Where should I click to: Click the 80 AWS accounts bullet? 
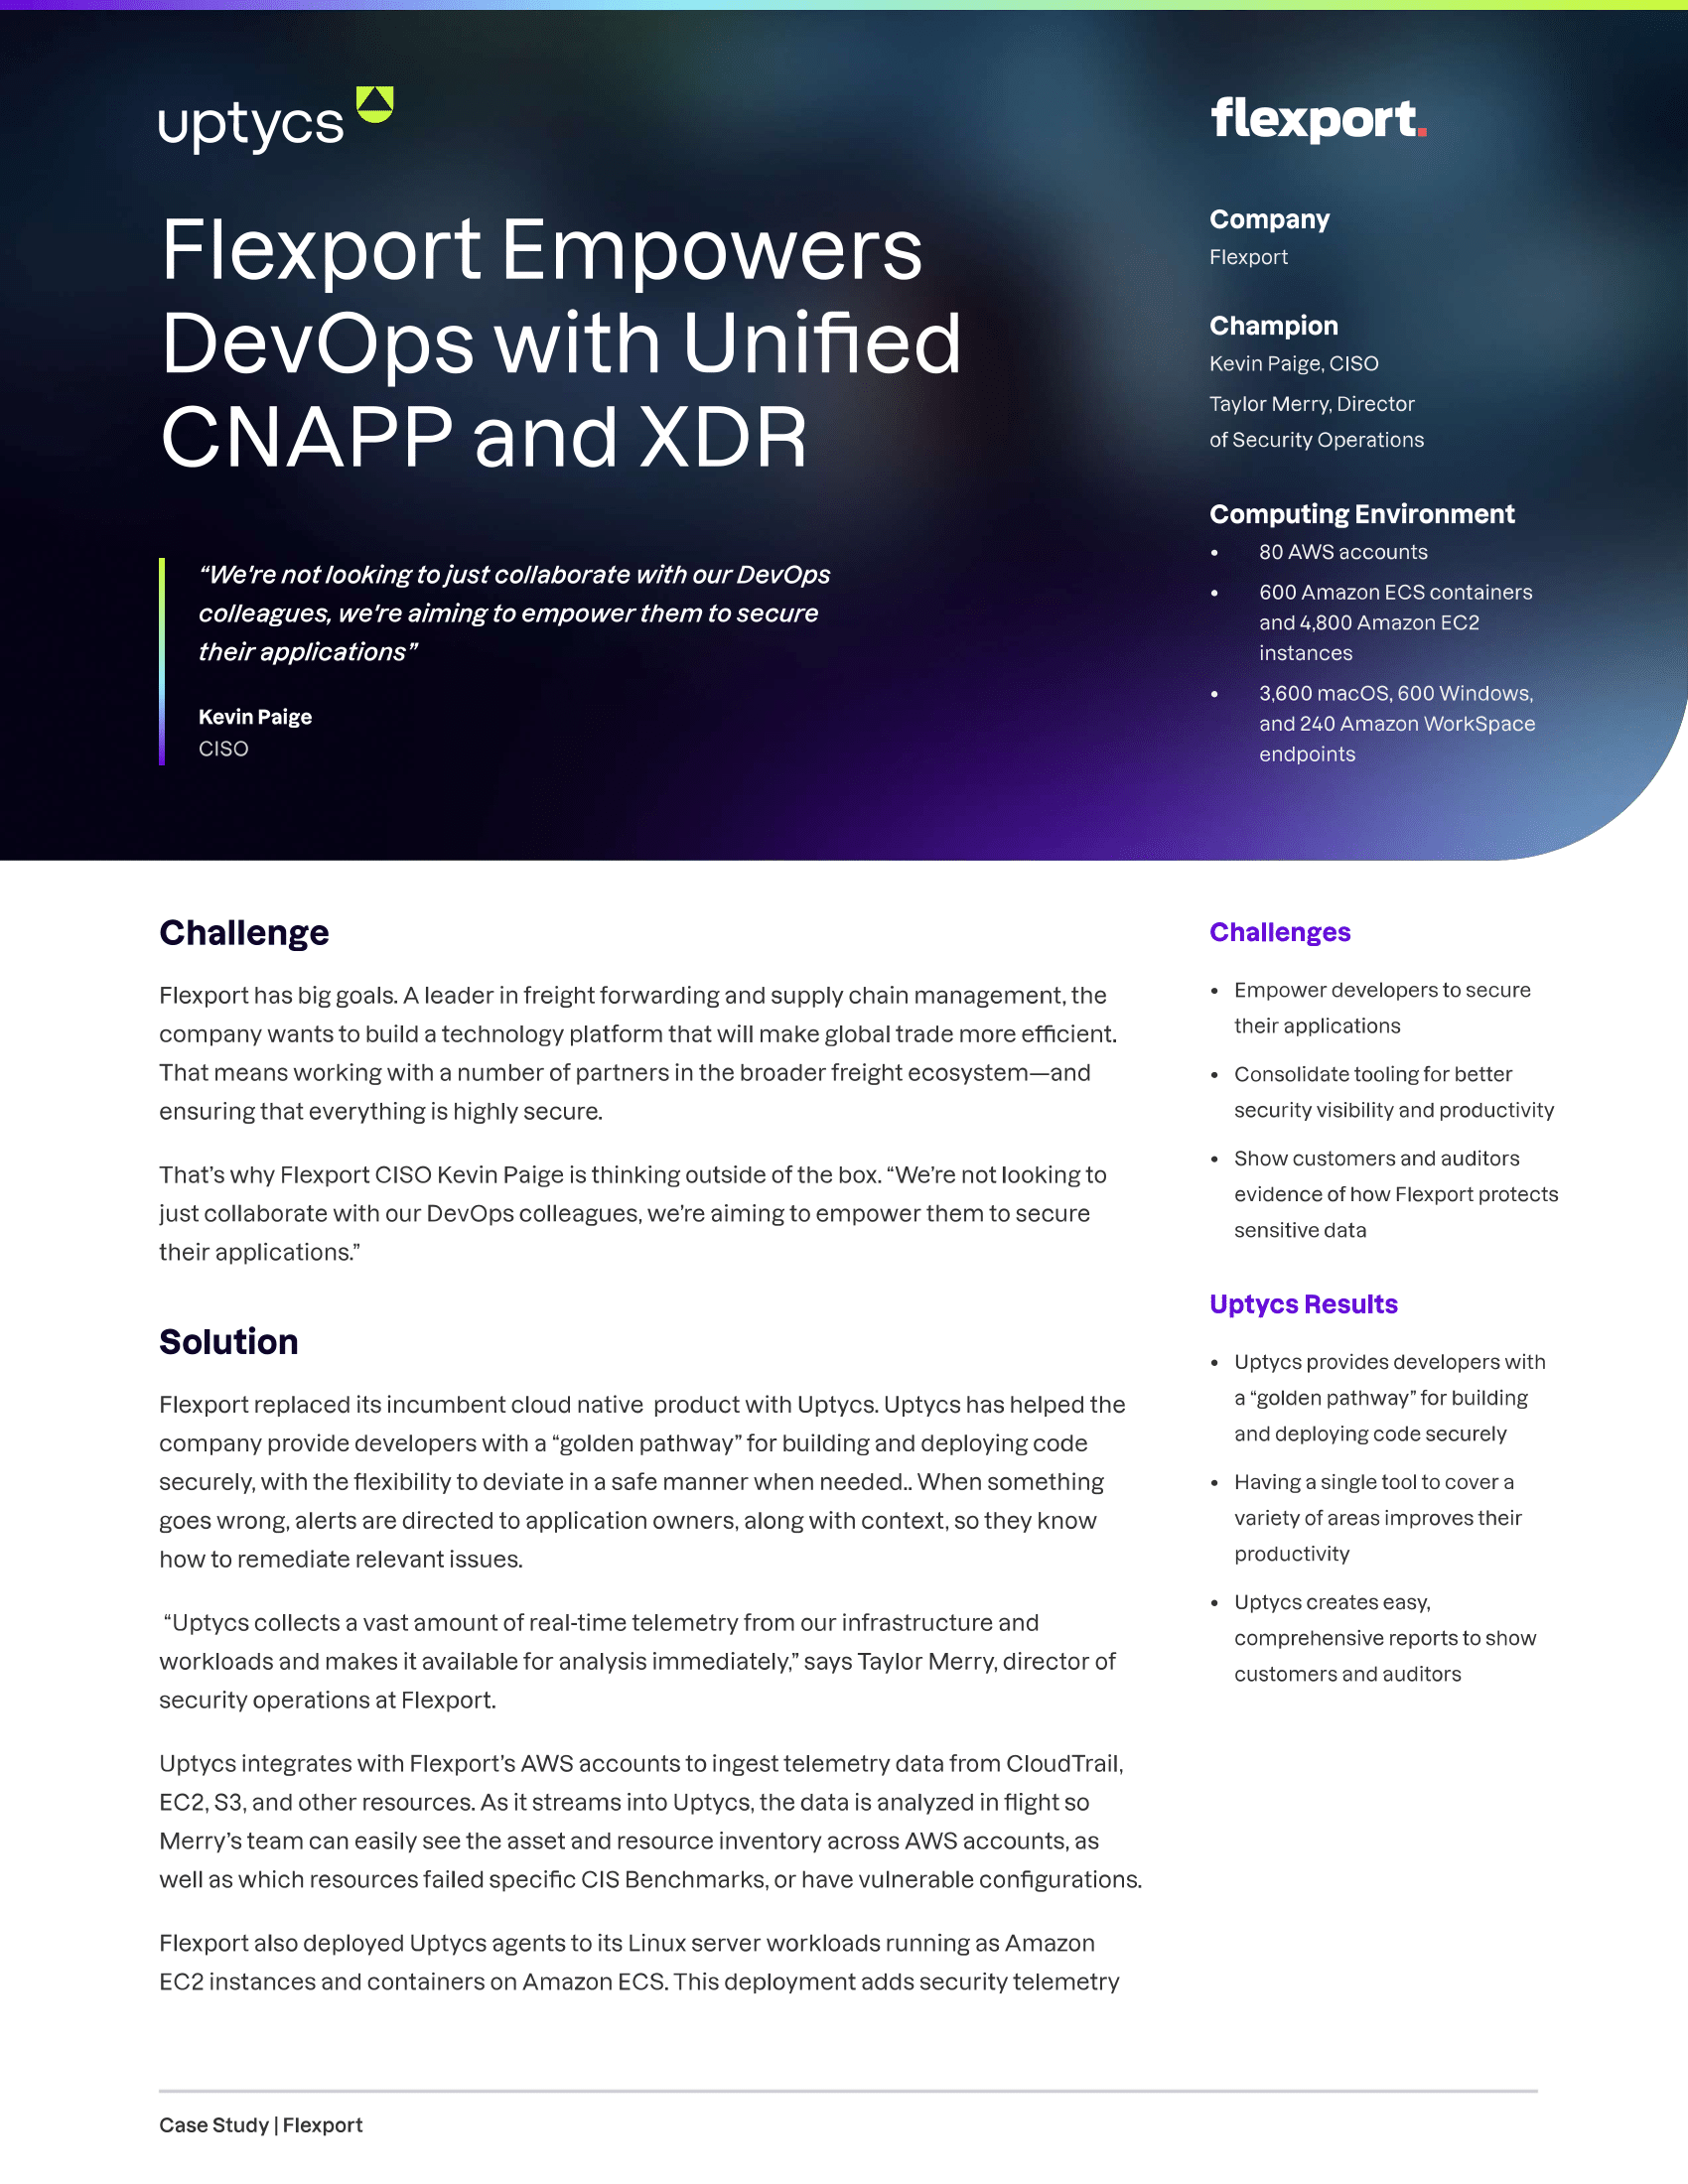click(1342, 552)
